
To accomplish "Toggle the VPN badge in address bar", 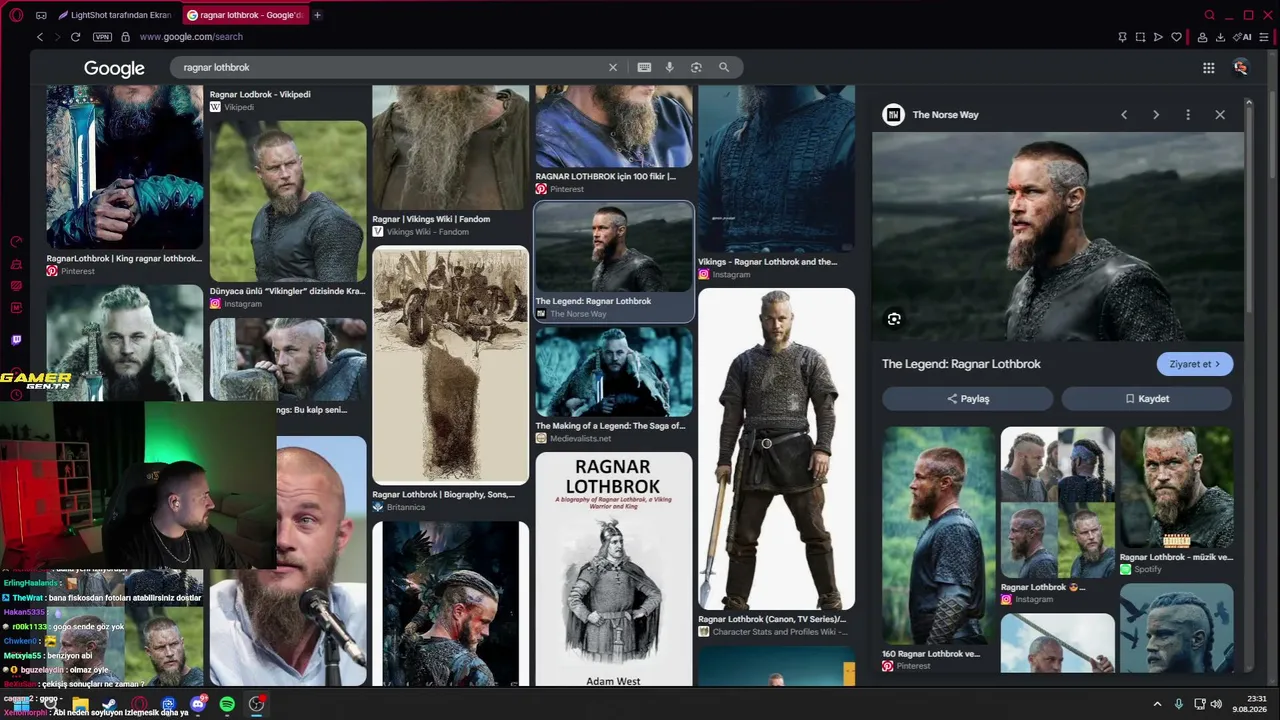I will pyautogui.click(x=102, y=37).
